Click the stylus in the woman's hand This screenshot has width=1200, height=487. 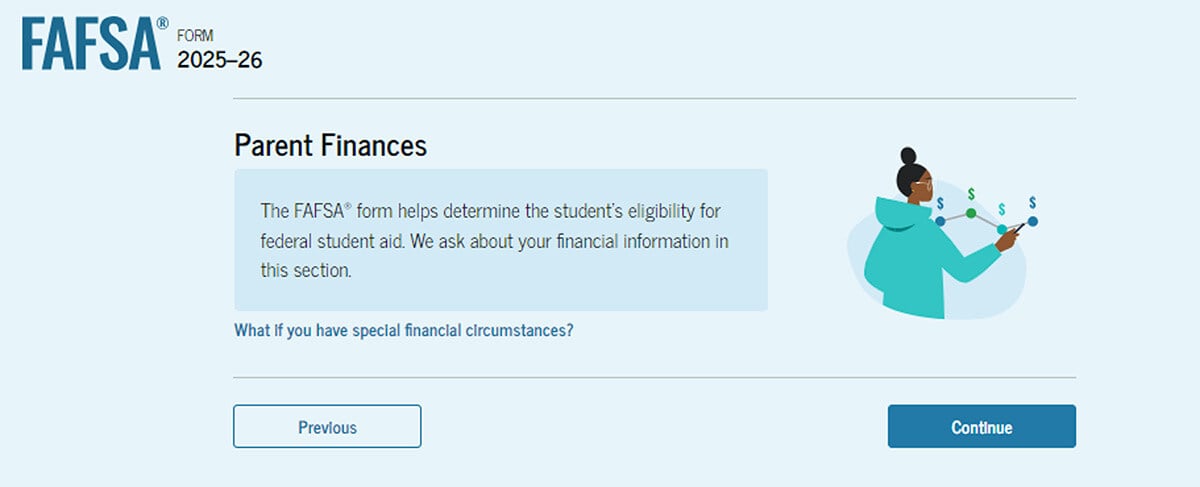pyautogui.click(x=1020, y=227)
